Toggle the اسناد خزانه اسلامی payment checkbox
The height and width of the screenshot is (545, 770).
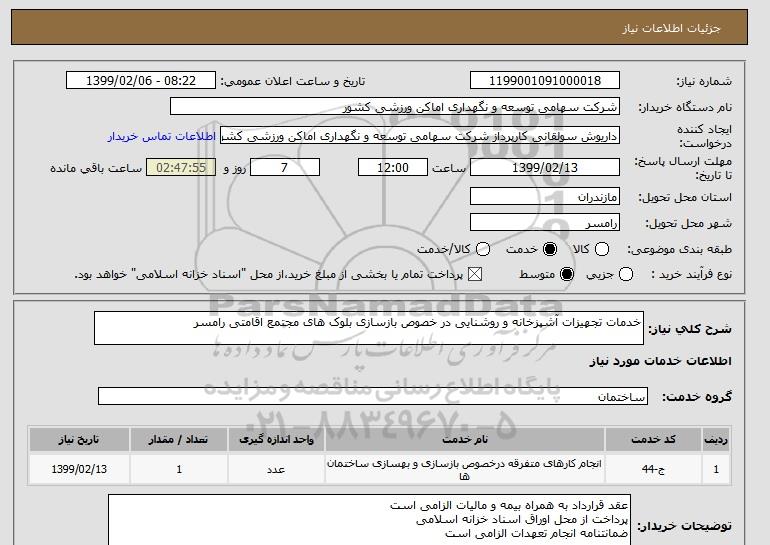pyautogui.click(x=474, y=274)
